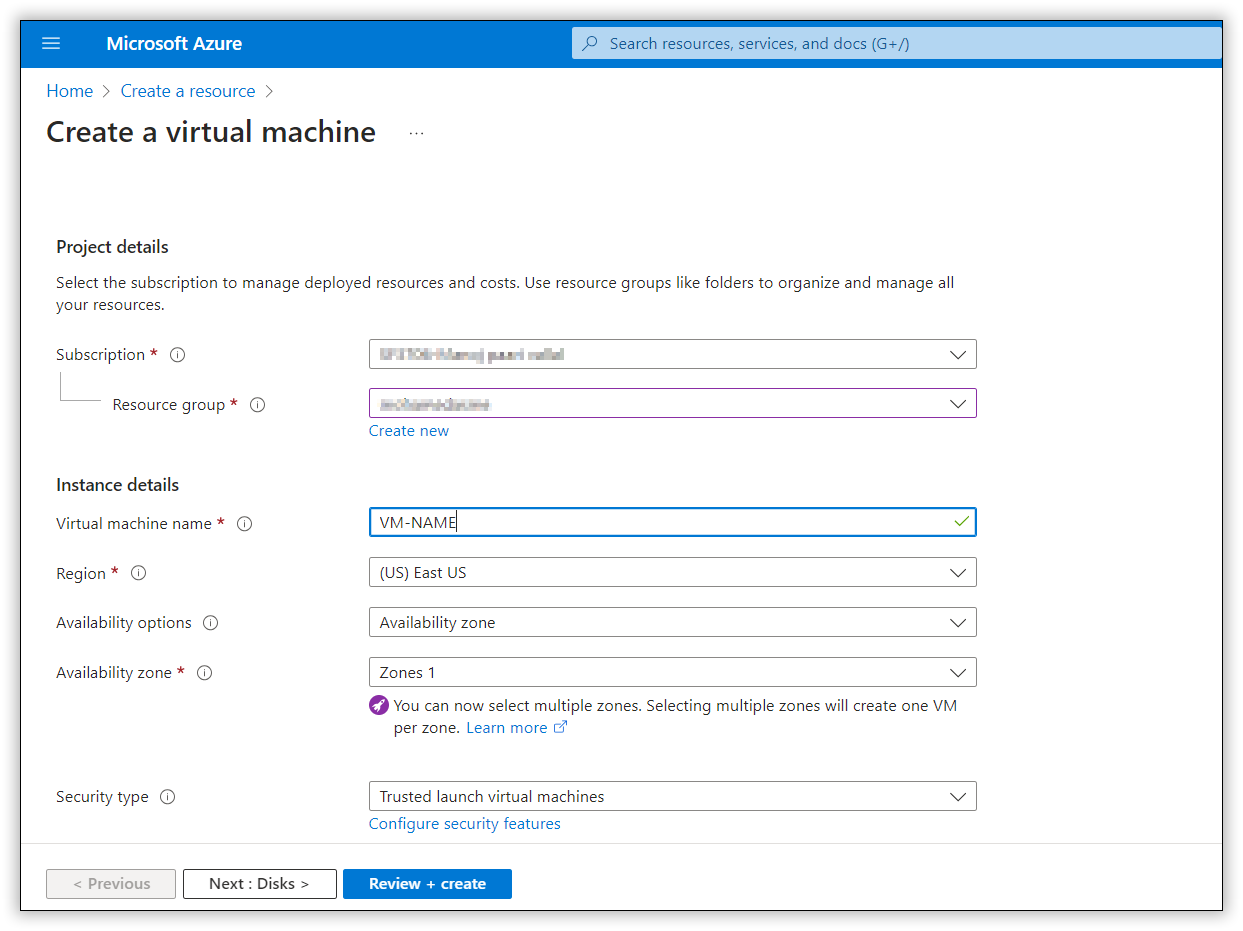Viewport: 1243px width, 931px height.
Task: Click the Availability options info icon
Action: [x=210, y=623]
